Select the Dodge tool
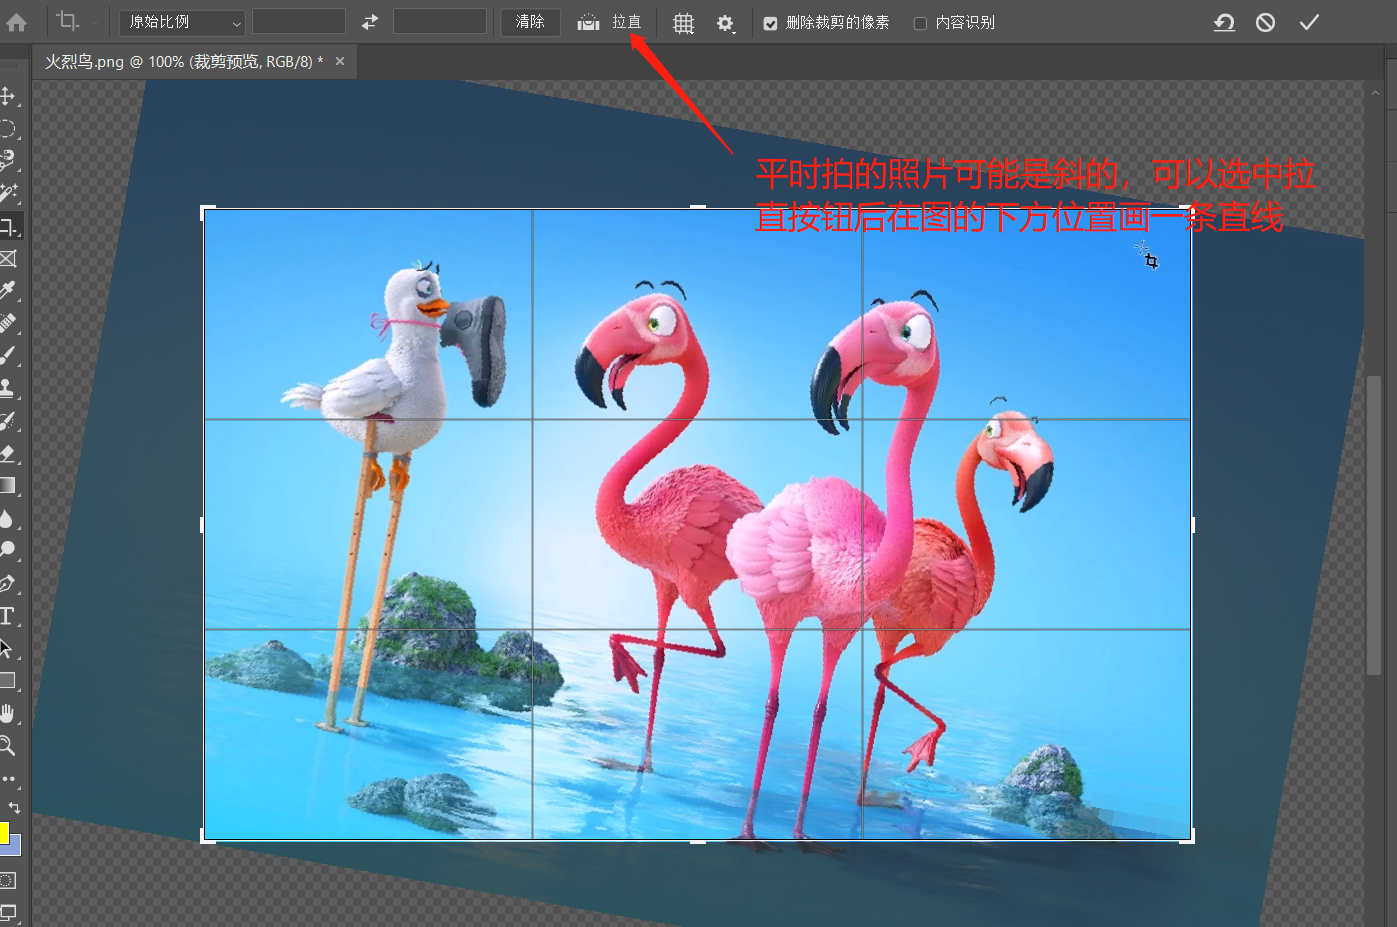Screen dimensions: 1397x927 click(8, 550)
